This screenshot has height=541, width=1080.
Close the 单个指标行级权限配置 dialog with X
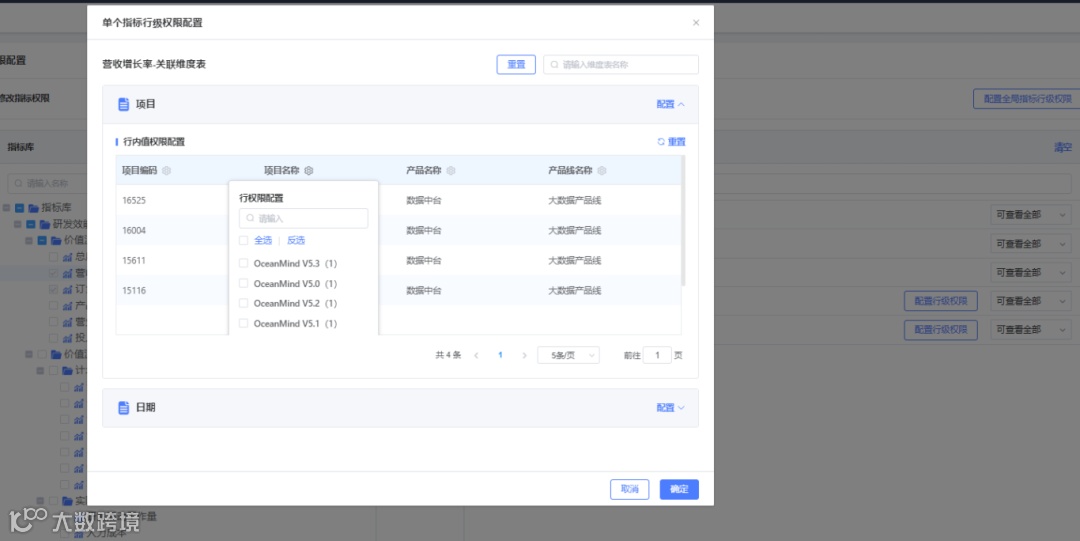pos(696,23)
